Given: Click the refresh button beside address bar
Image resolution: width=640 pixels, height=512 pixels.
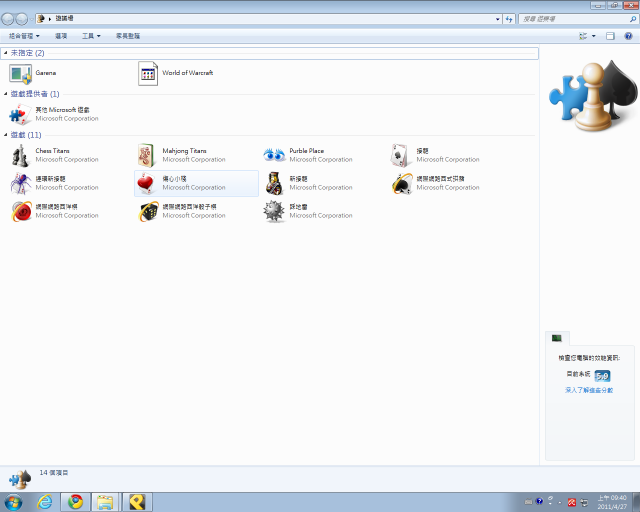Looking at the screenshot, I should coord(509,19).
